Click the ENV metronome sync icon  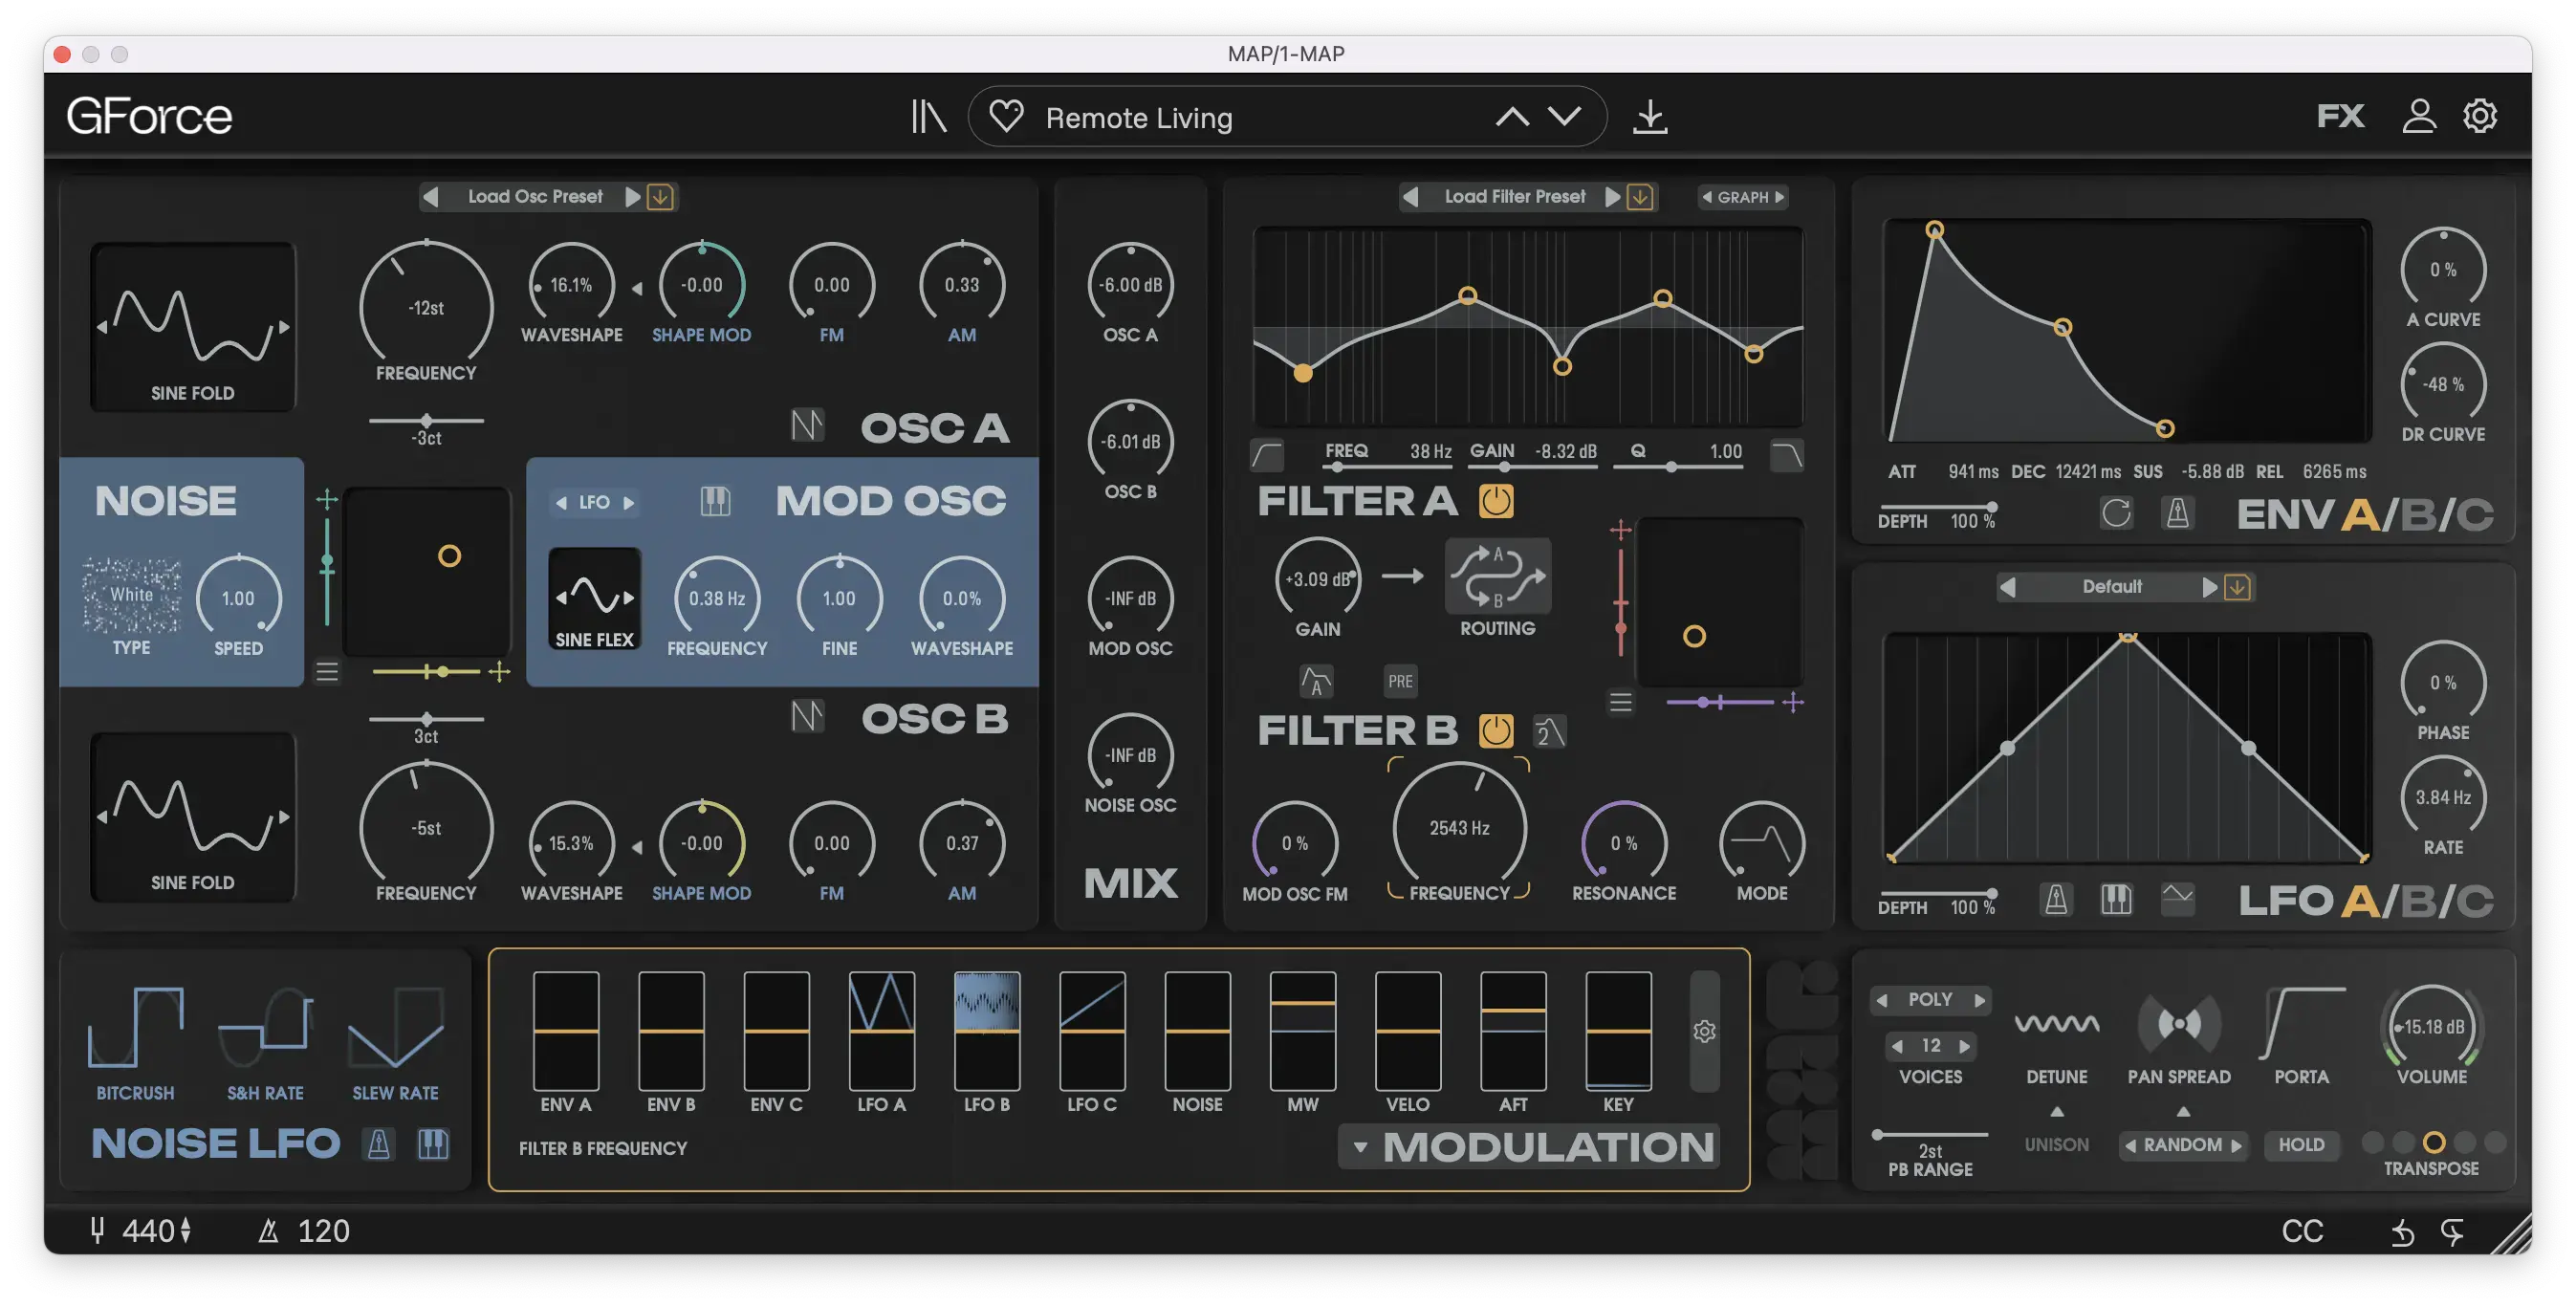tap(2177, 514)
